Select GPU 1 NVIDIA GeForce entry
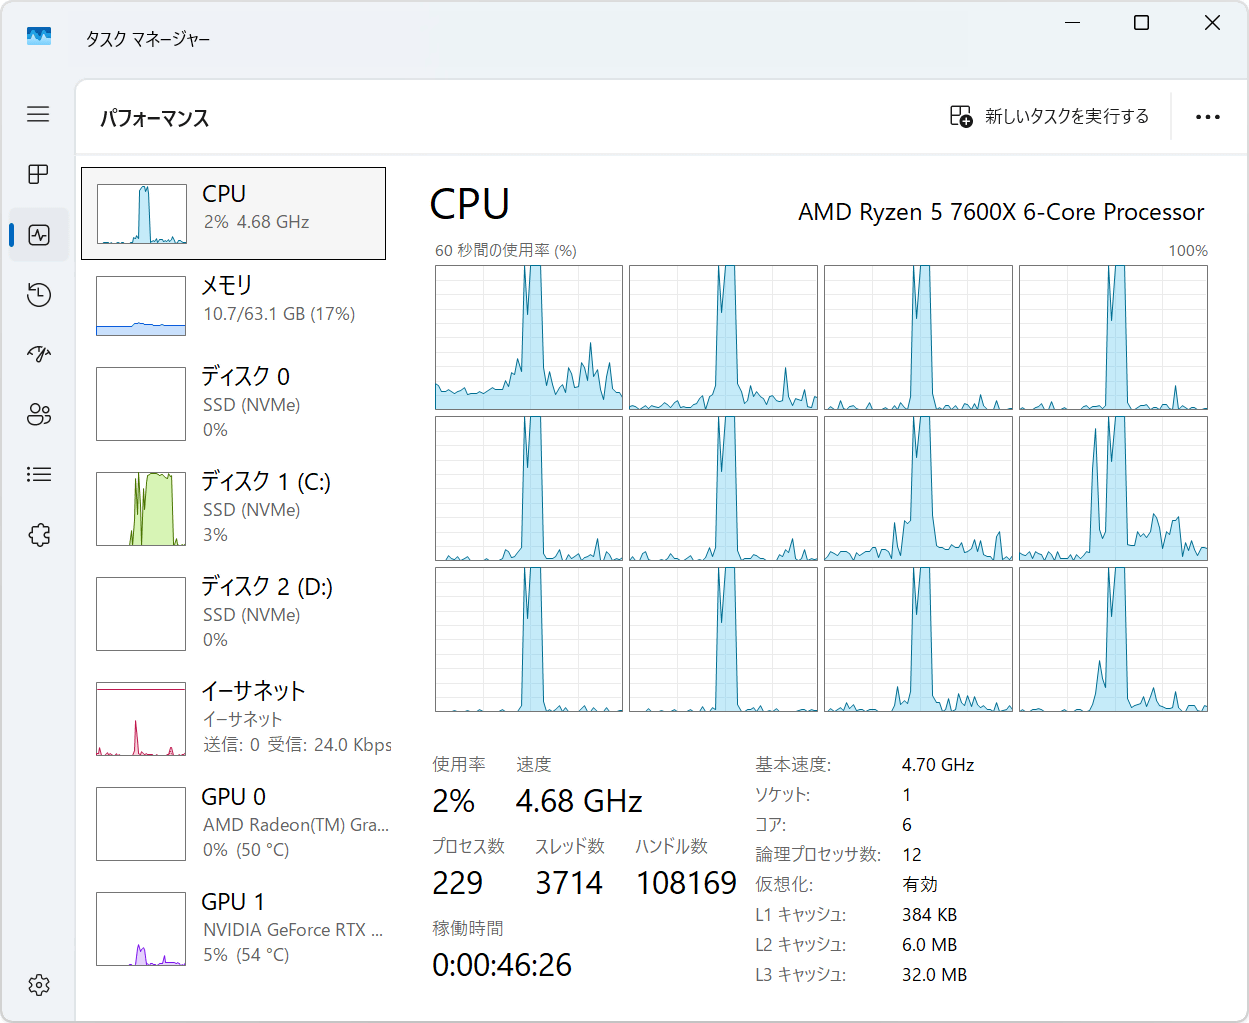The width and height of the screenshot is (1249, 1023). (233, 928)
